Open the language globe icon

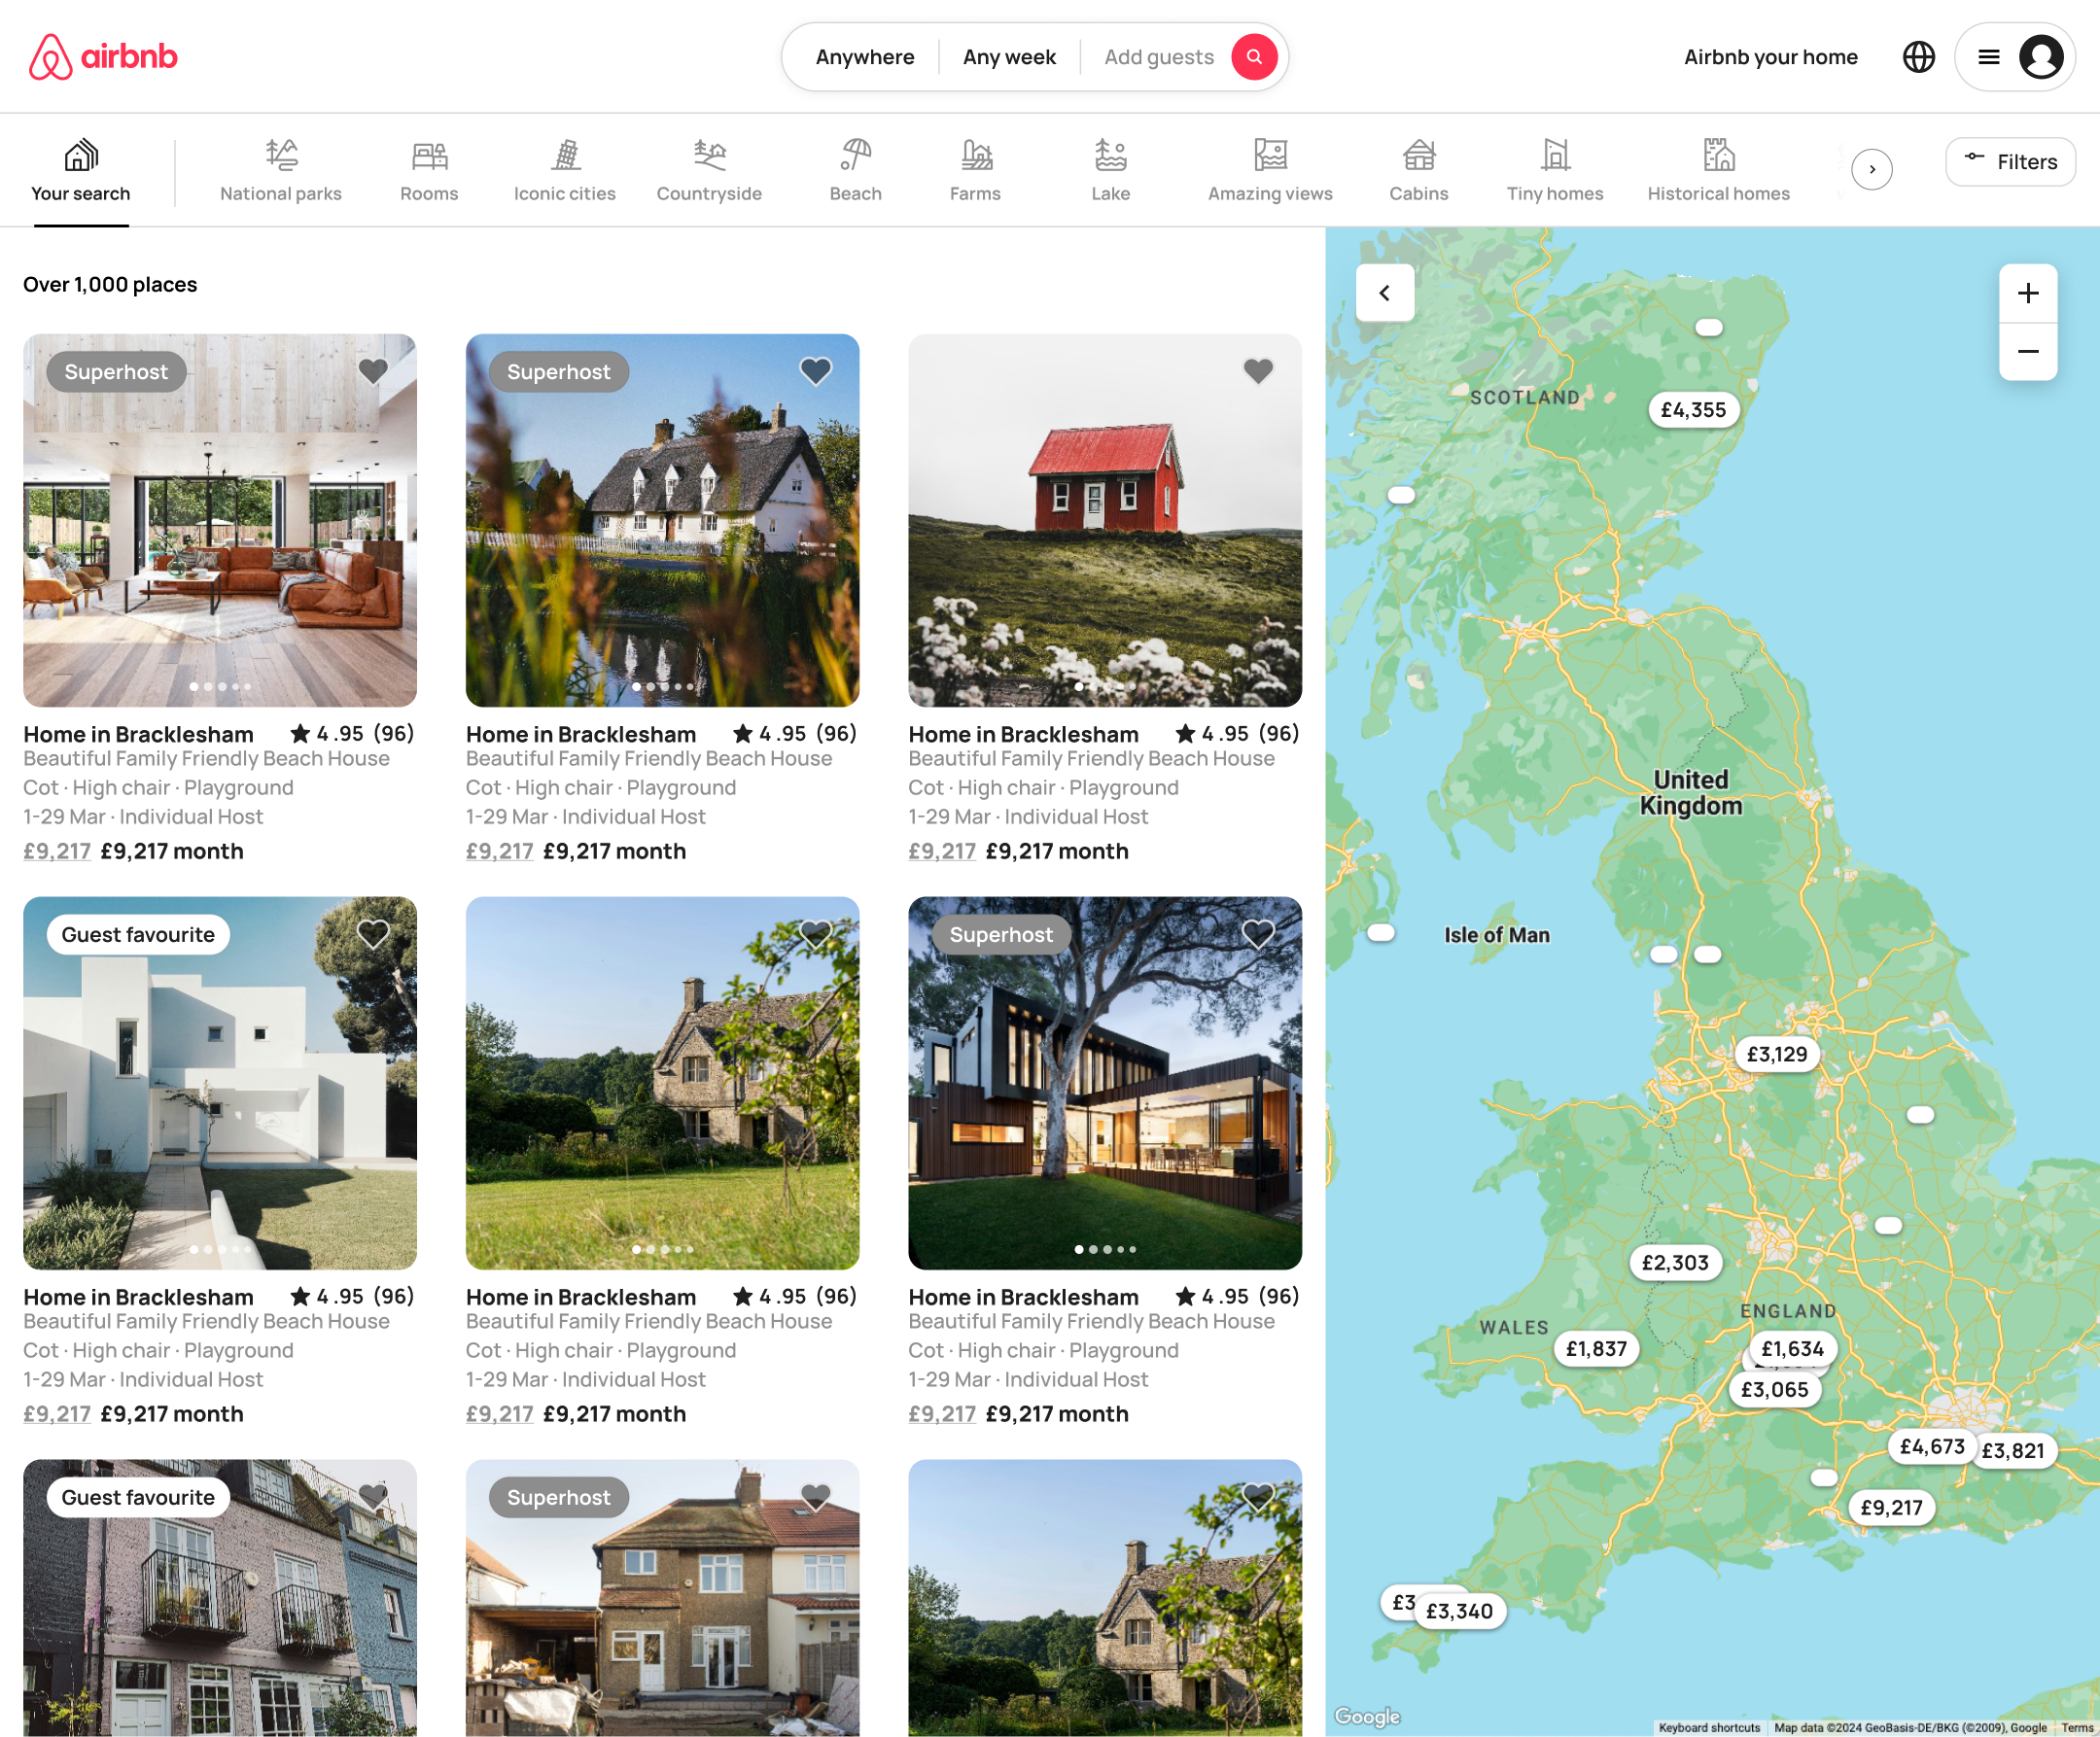pos(1918,57)
